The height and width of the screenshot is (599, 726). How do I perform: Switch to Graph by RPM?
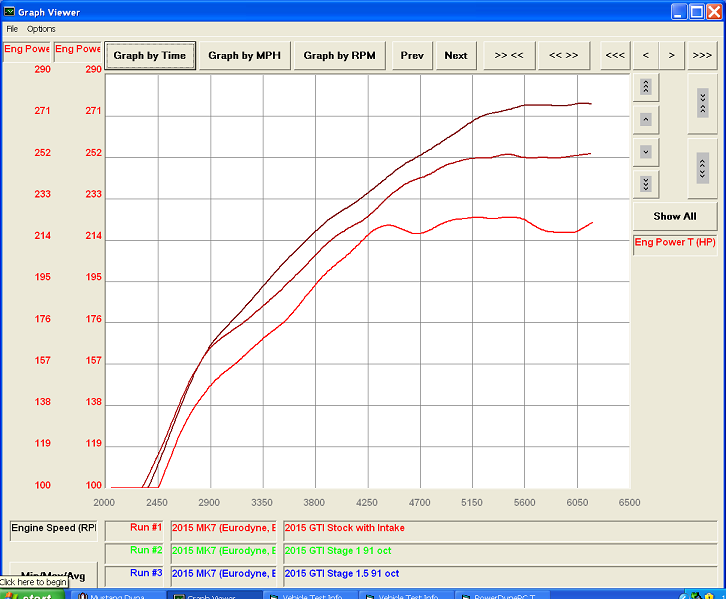pyautogui.click(x=339, y=56)
